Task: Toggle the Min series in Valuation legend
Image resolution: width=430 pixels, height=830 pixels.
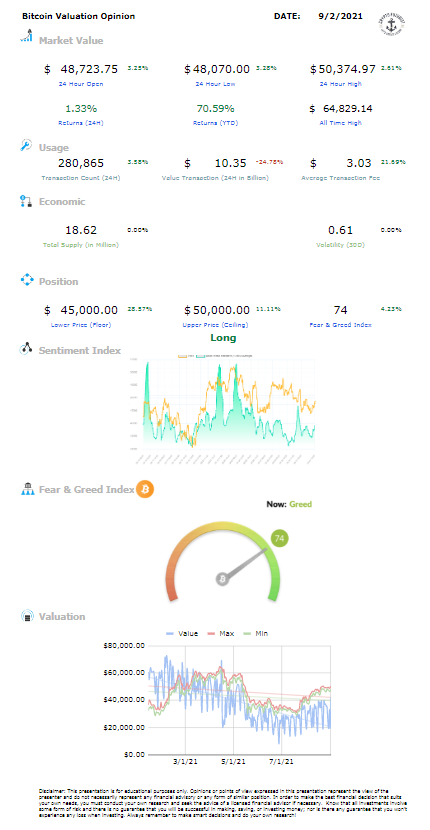Action: tap(255, 633)
